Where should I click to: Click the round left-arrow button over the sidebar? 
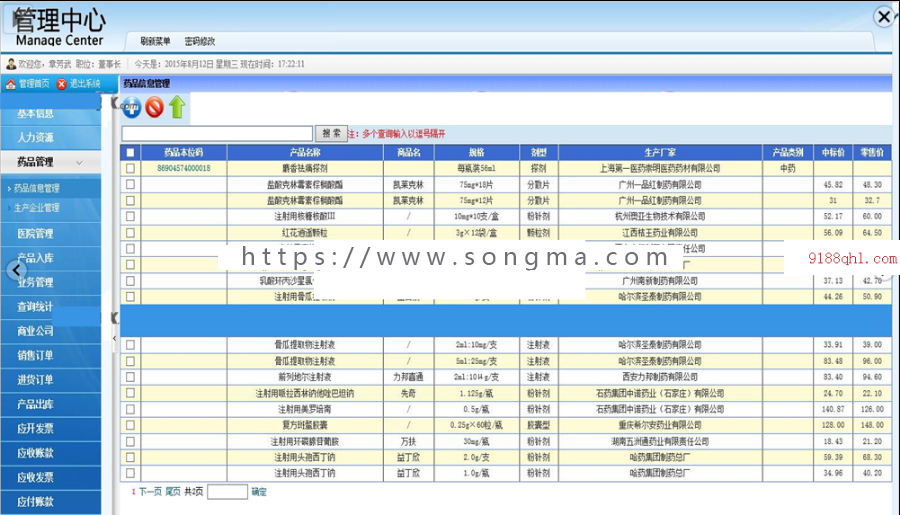(x=17, y=270)
